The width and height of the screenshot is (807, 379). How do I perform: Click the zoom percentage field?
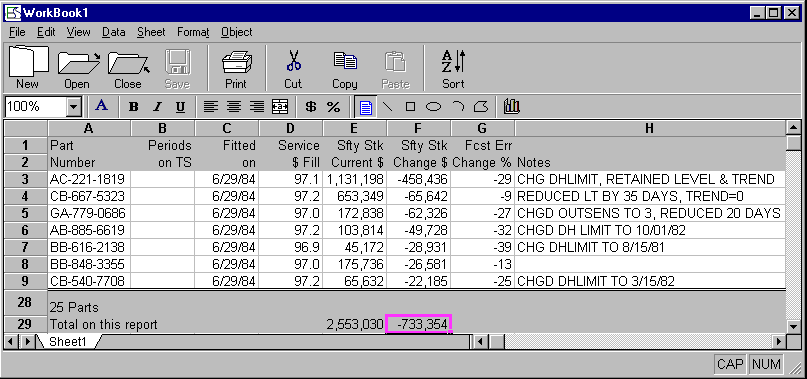[x=36, y=107]
